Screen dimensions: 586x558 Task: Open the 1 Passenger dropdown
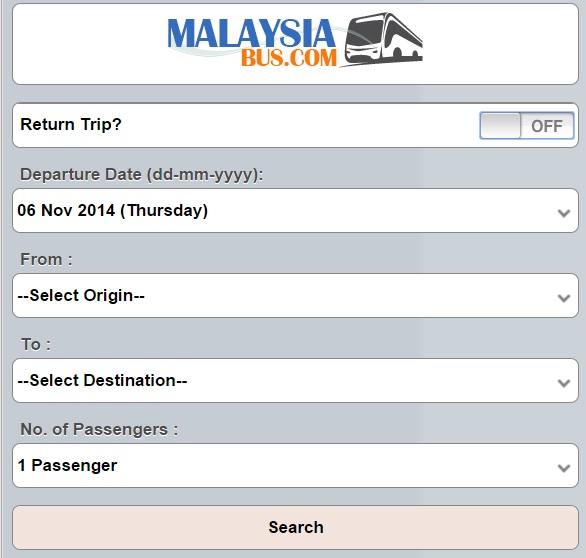click(x=295, y=465)
